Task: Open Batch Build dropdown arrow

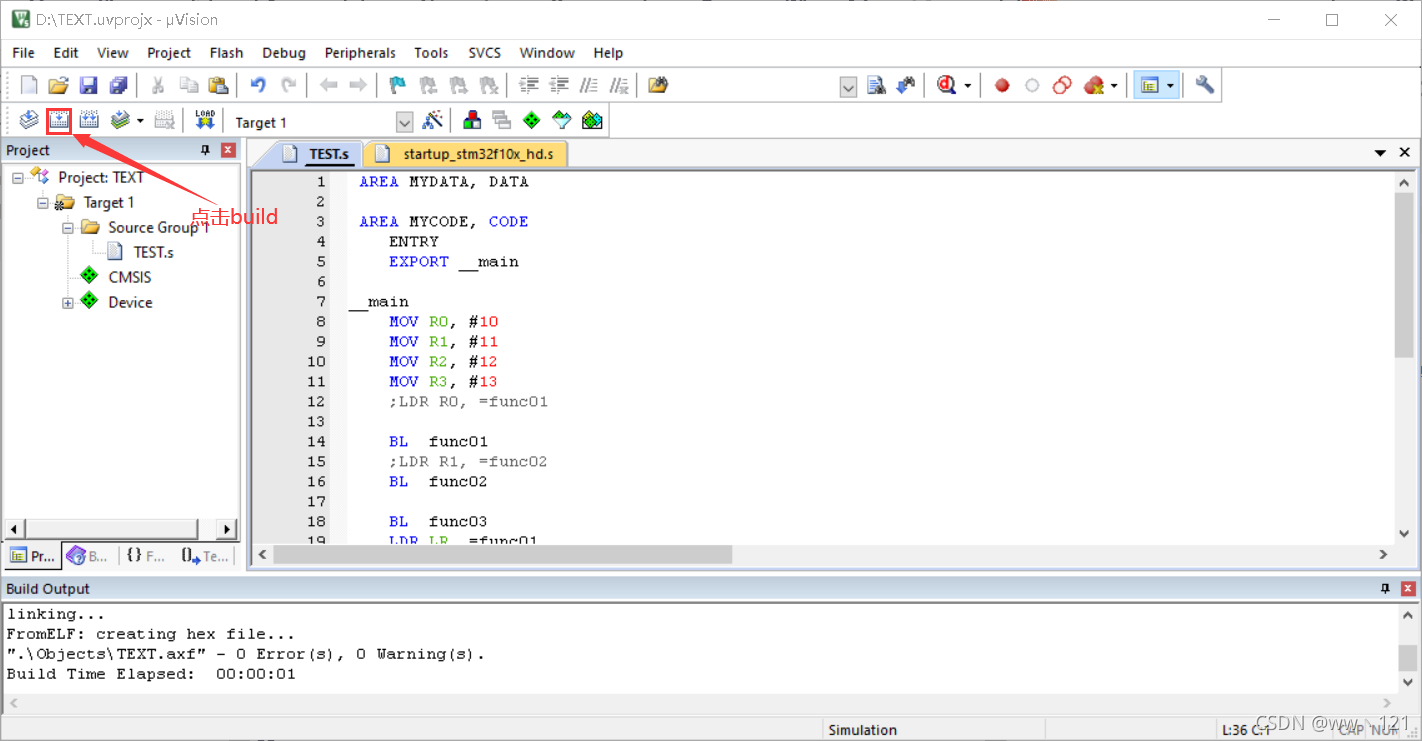Action: (140, 121)
